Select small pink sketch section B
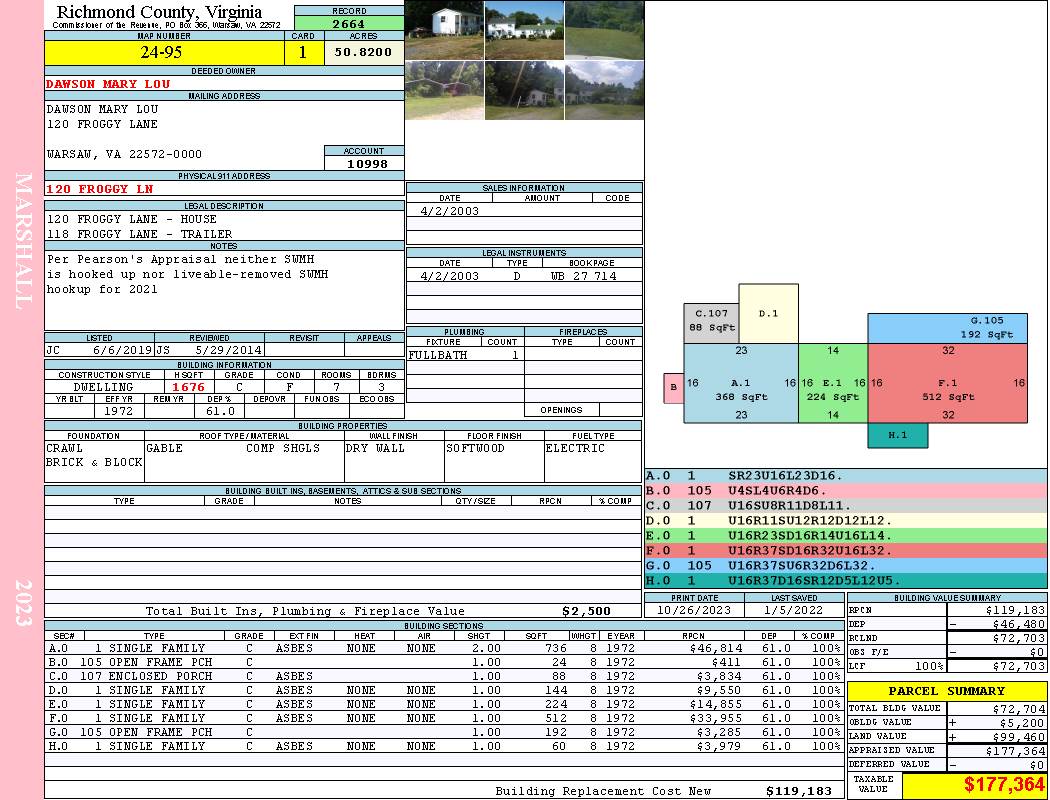This screenshot has width=1050, height=800. coord(674,388)
